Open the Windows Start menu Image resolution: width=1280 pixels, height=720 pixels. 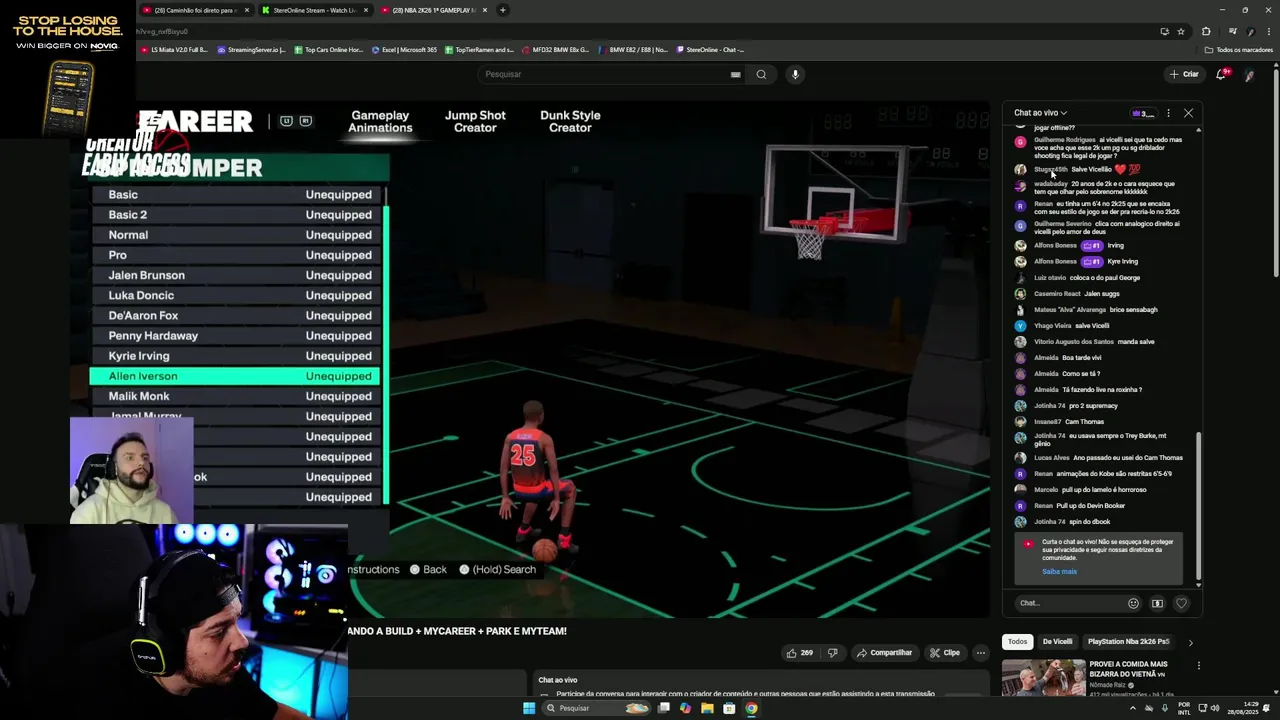529,708
